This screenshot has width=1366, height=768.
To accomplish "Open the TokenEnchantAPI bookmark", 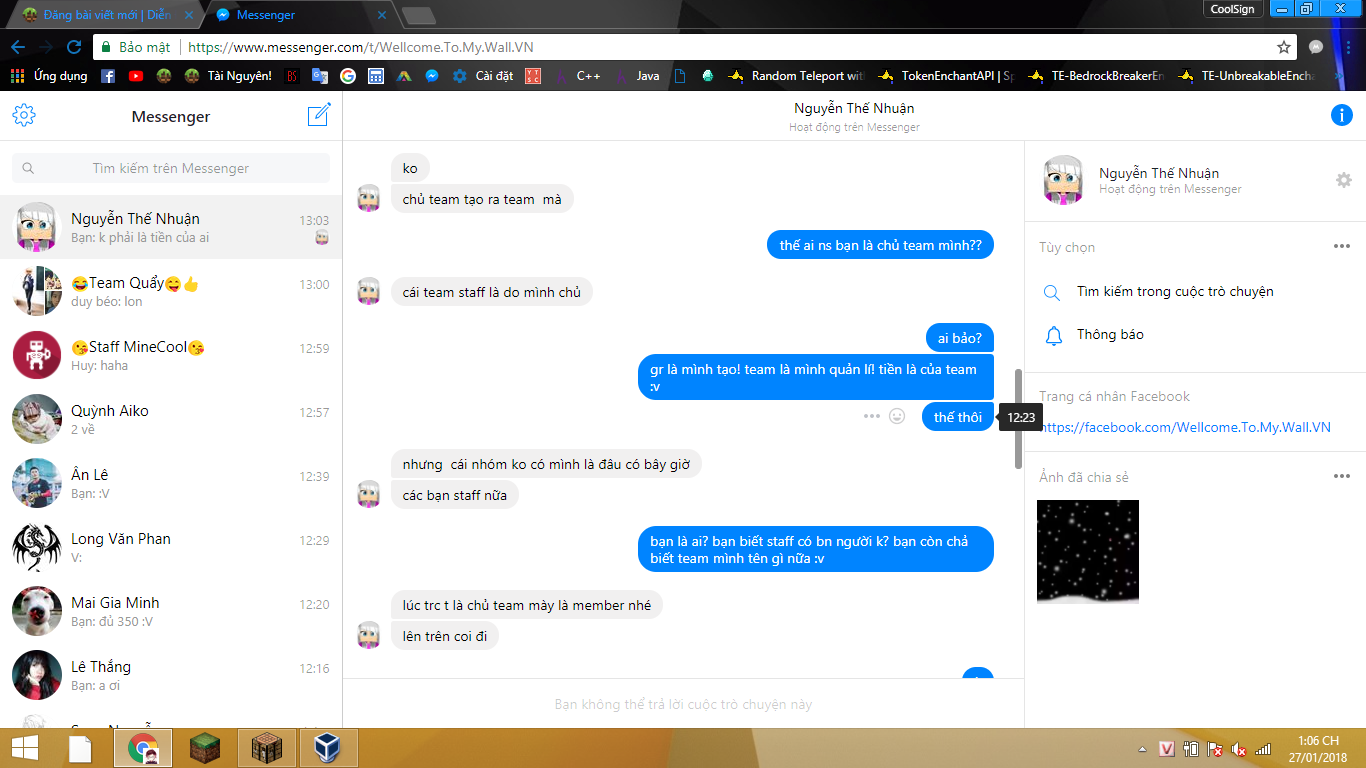I will [947, 76].
